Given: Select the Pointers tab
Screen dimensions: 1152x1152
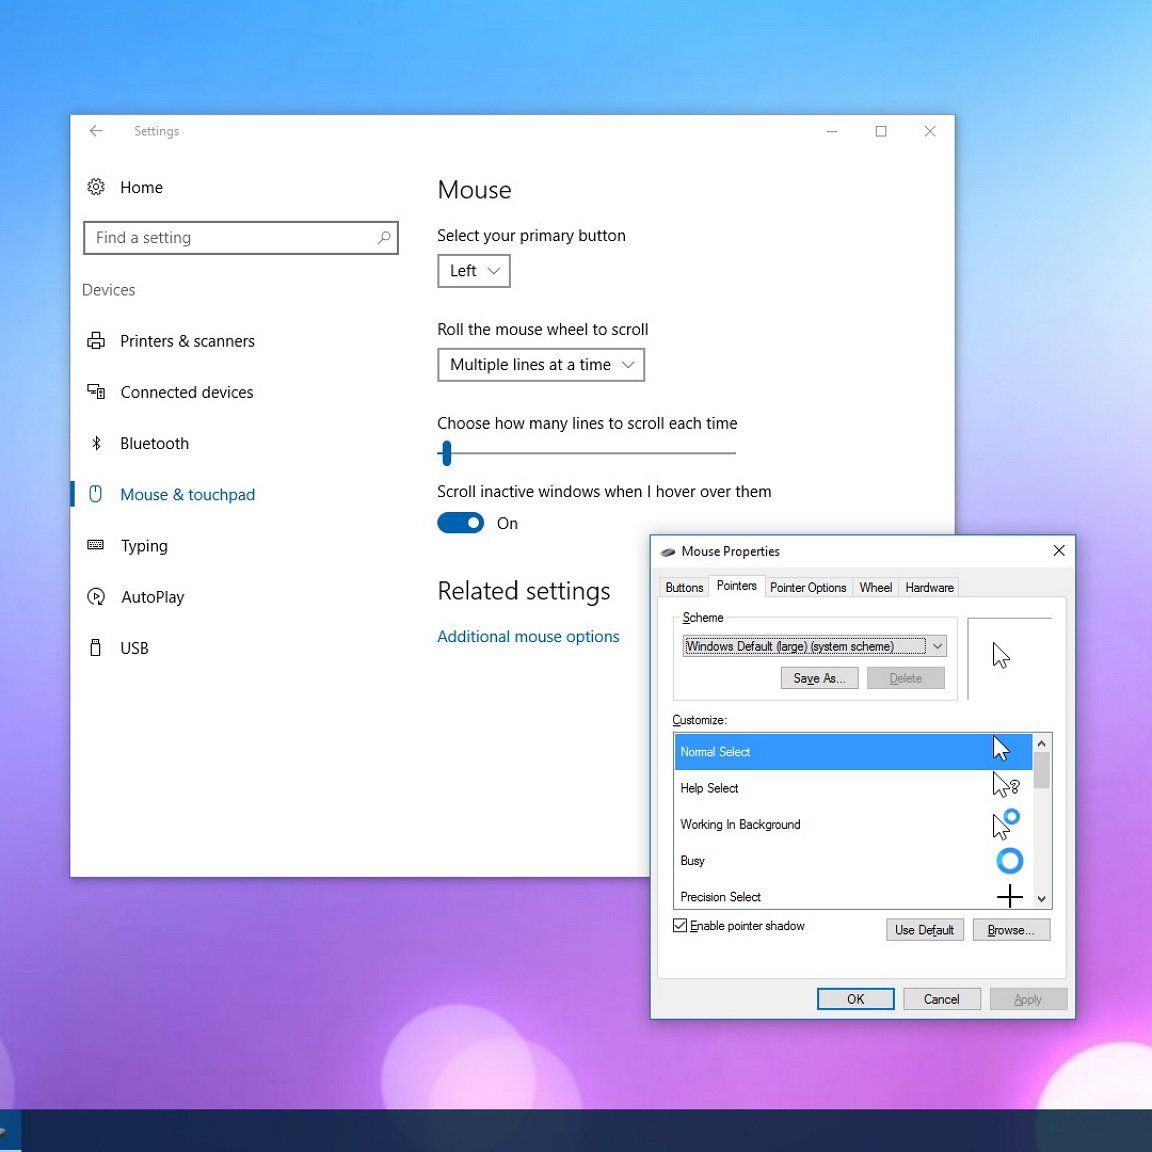Looking at the screenshot, I should (x=736, y=586).
